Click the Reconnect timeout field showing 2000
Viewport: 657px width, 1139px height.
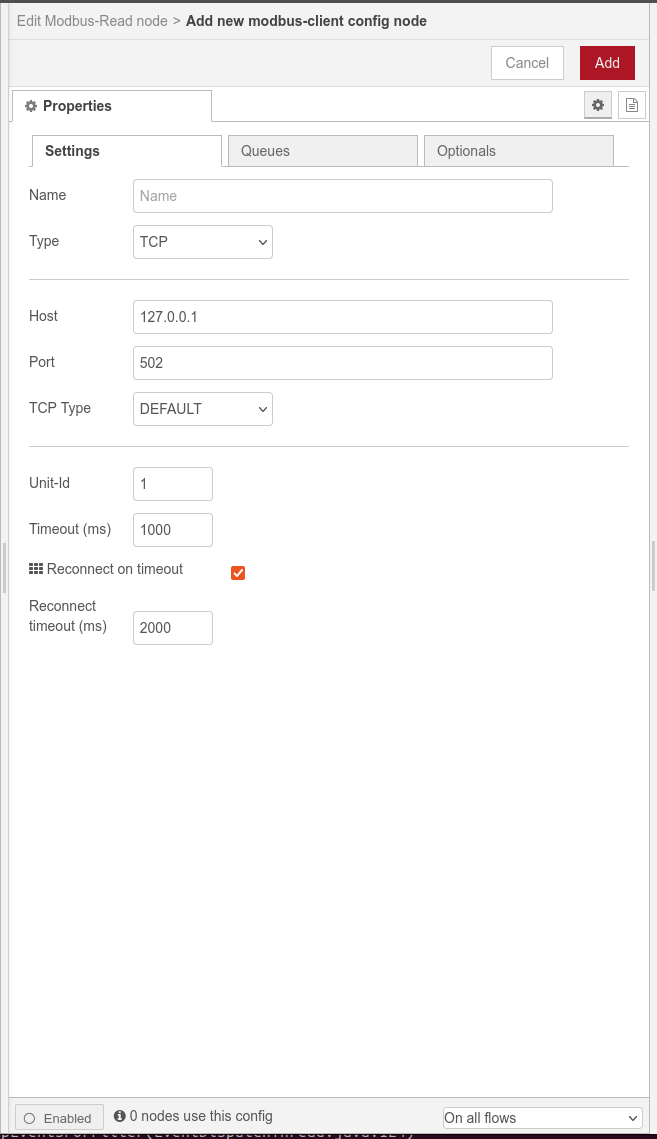click(173, 628)
